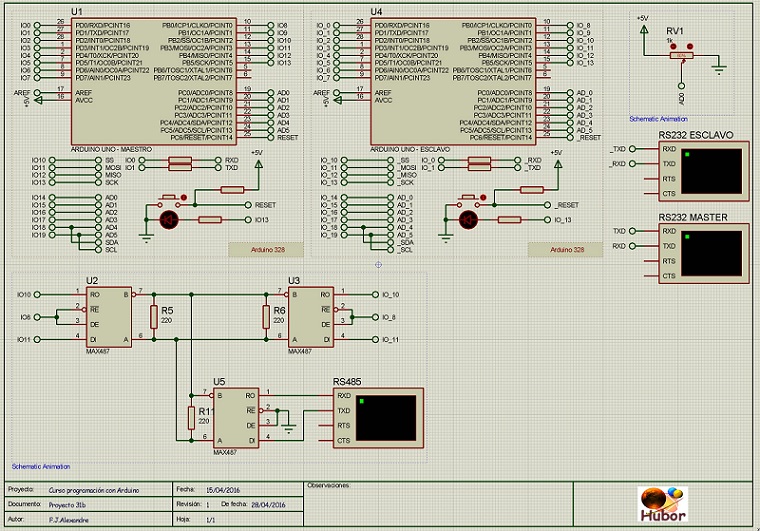
Task: Click the master IO13 terminal circle
Action: (248, 220)
